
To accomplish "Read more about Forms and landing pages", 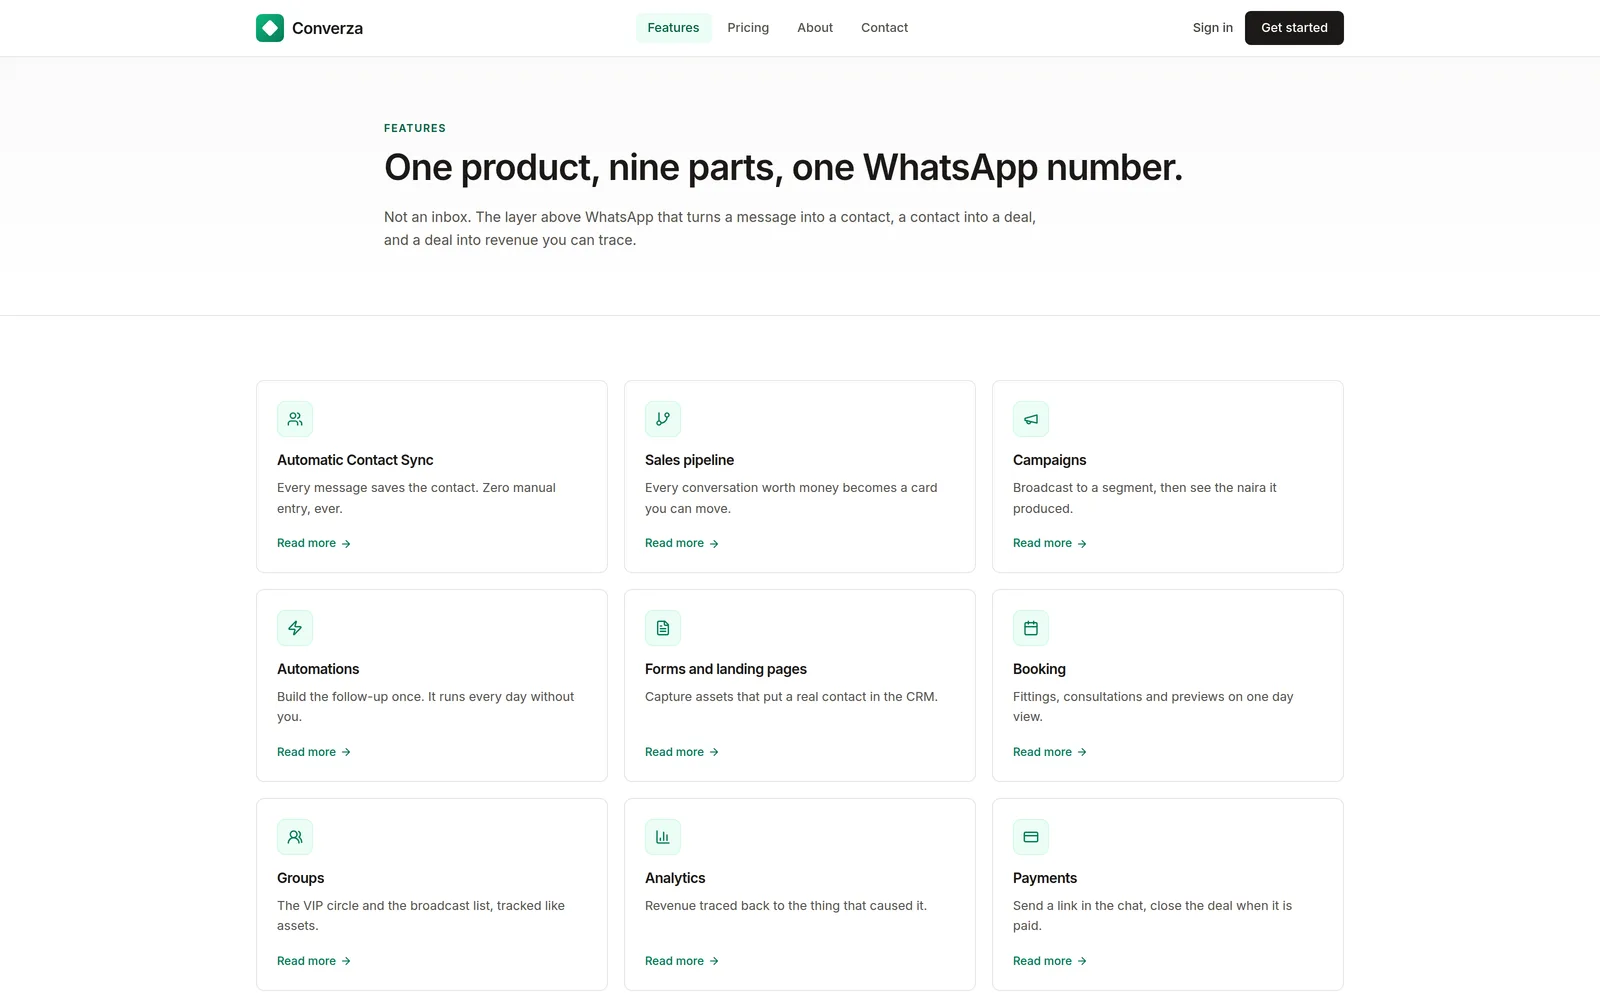I will pyautogui.click(x=682, y=752).
